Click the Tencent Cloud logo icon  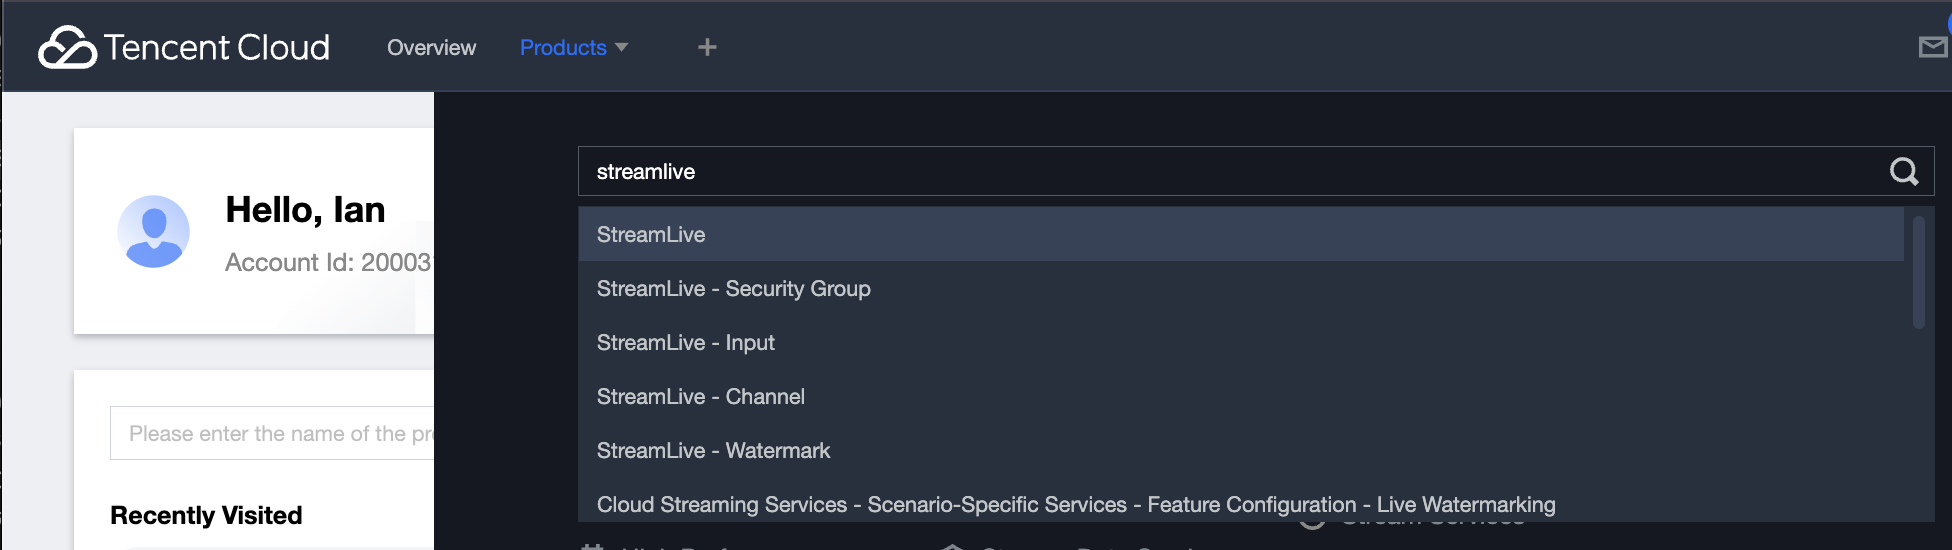coord(67,47)
